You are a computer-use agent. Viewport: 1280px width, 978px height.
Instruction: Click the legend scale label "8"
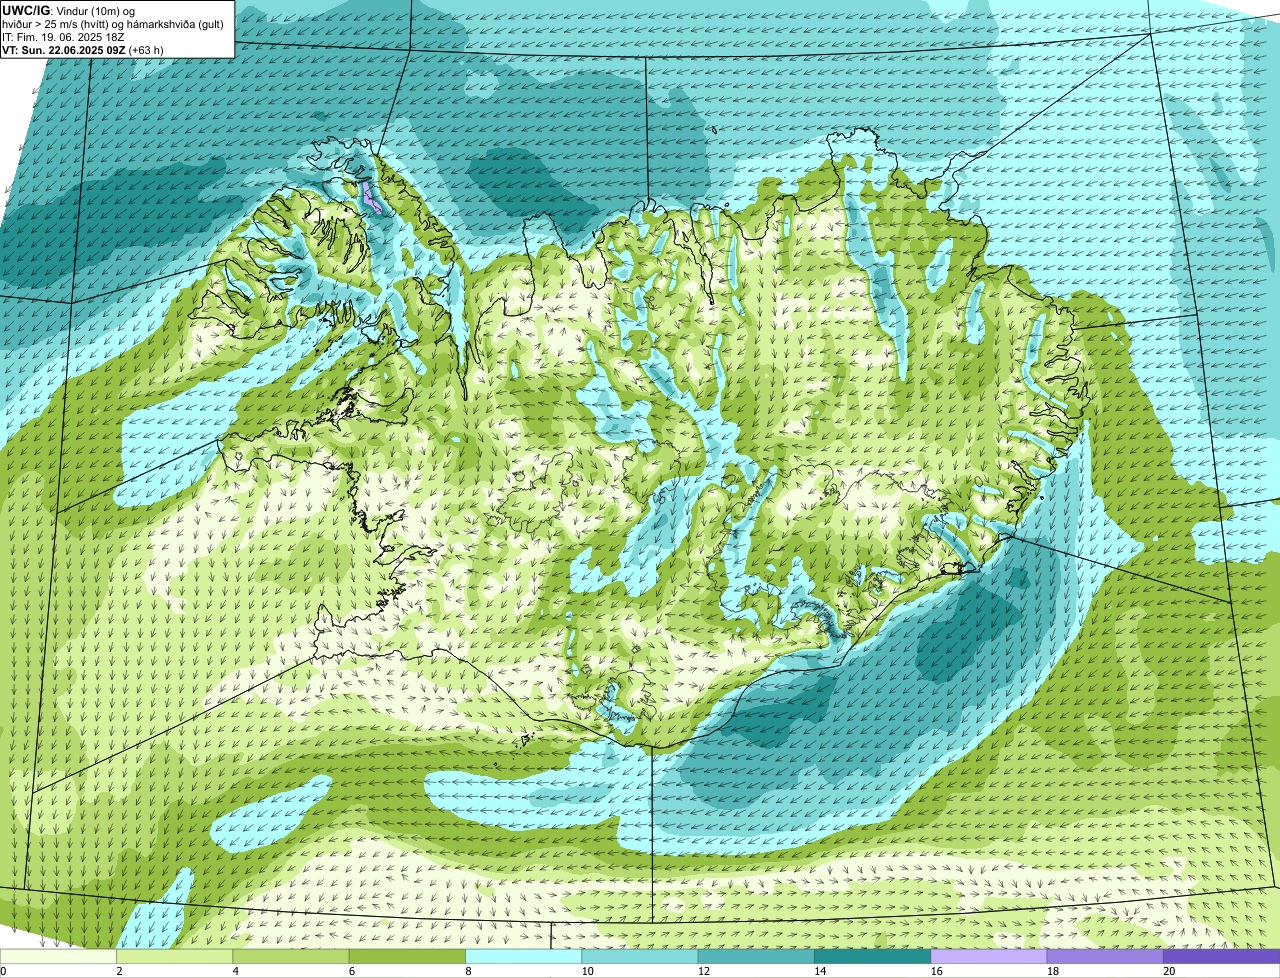pyautogui.click(x=468, y=971)
